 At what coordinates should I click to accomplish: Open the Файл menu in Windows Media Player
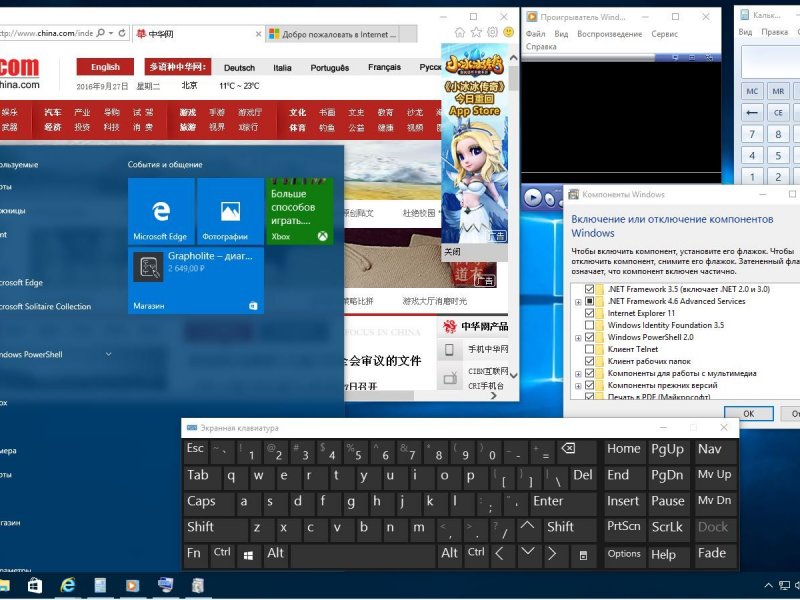tap(535, 34)
